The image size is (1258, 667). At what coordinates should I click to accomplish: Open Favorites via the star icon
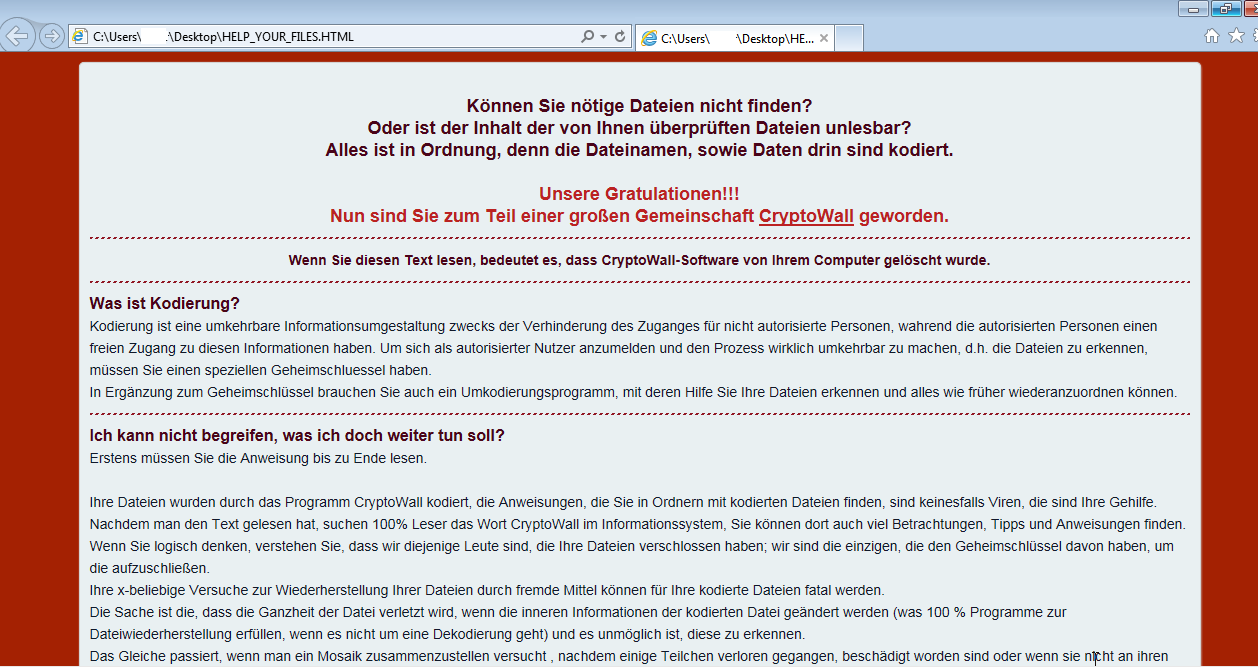tap(1236, 36)
